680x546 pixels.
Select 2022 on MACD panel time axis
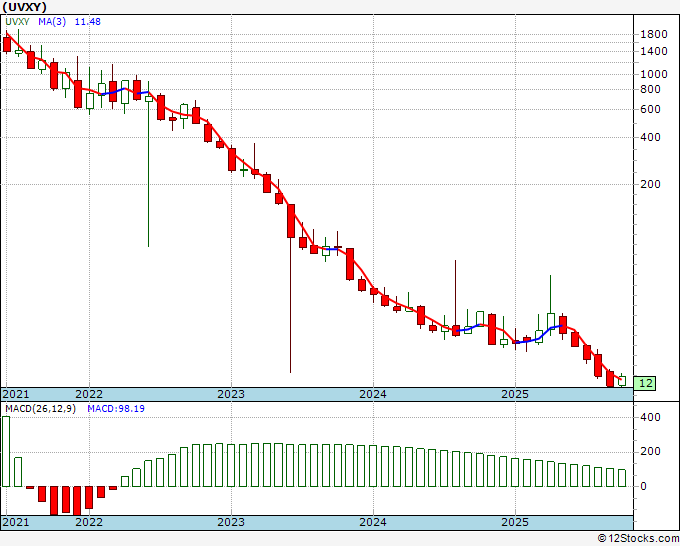pos(89,522)
